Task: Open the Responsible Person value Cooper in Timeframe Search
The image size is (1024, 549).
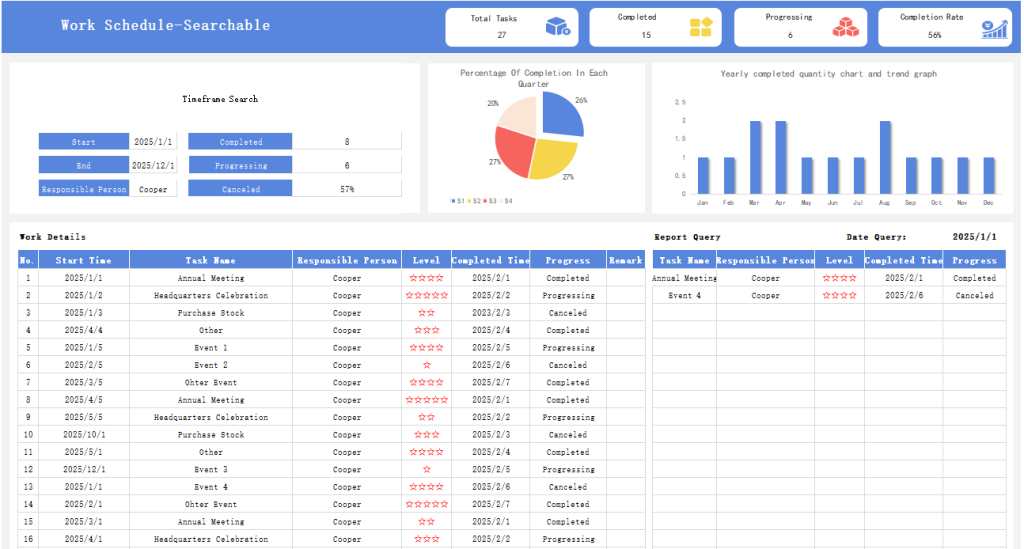Action: coord(153,189)
